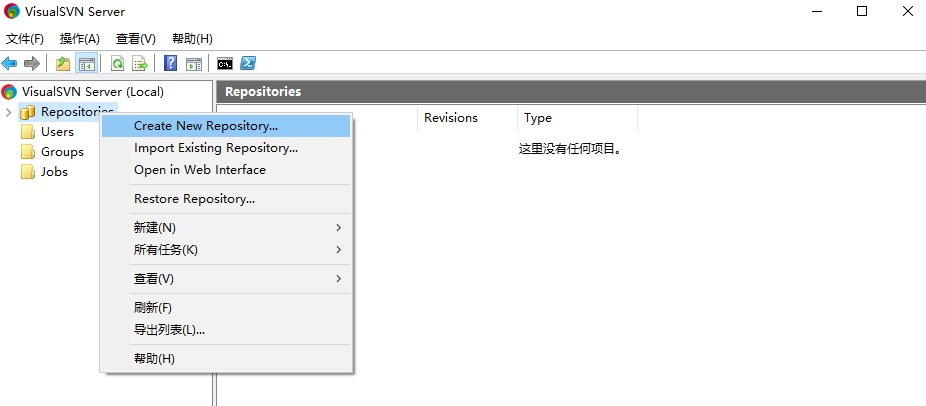Sort by the Revisions column header
Screen dimensions: 926x406
(467, 118)
